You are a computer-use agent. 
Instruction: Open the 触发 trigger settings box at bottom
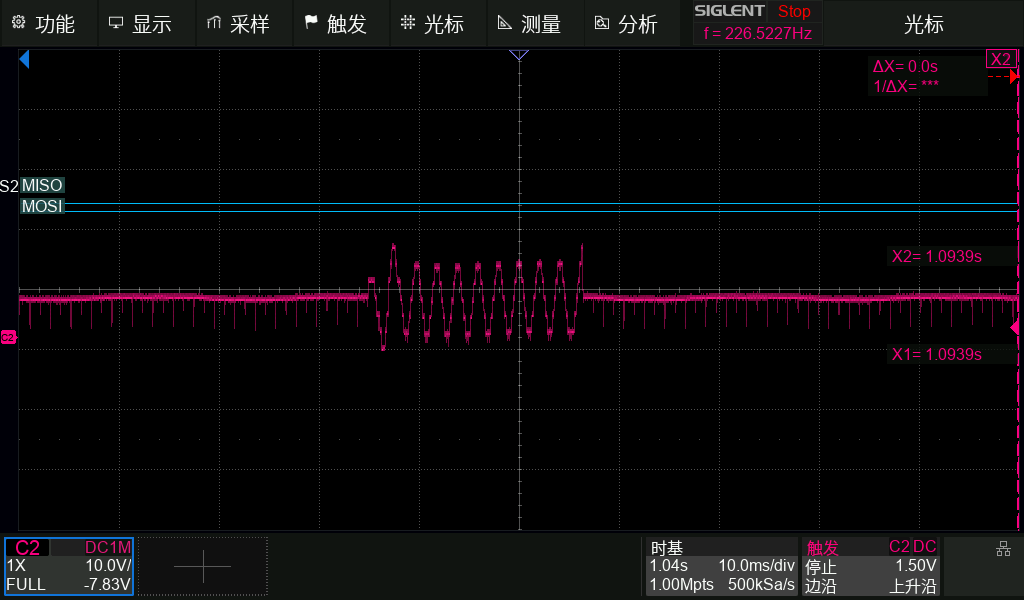[x=871, y=566]
